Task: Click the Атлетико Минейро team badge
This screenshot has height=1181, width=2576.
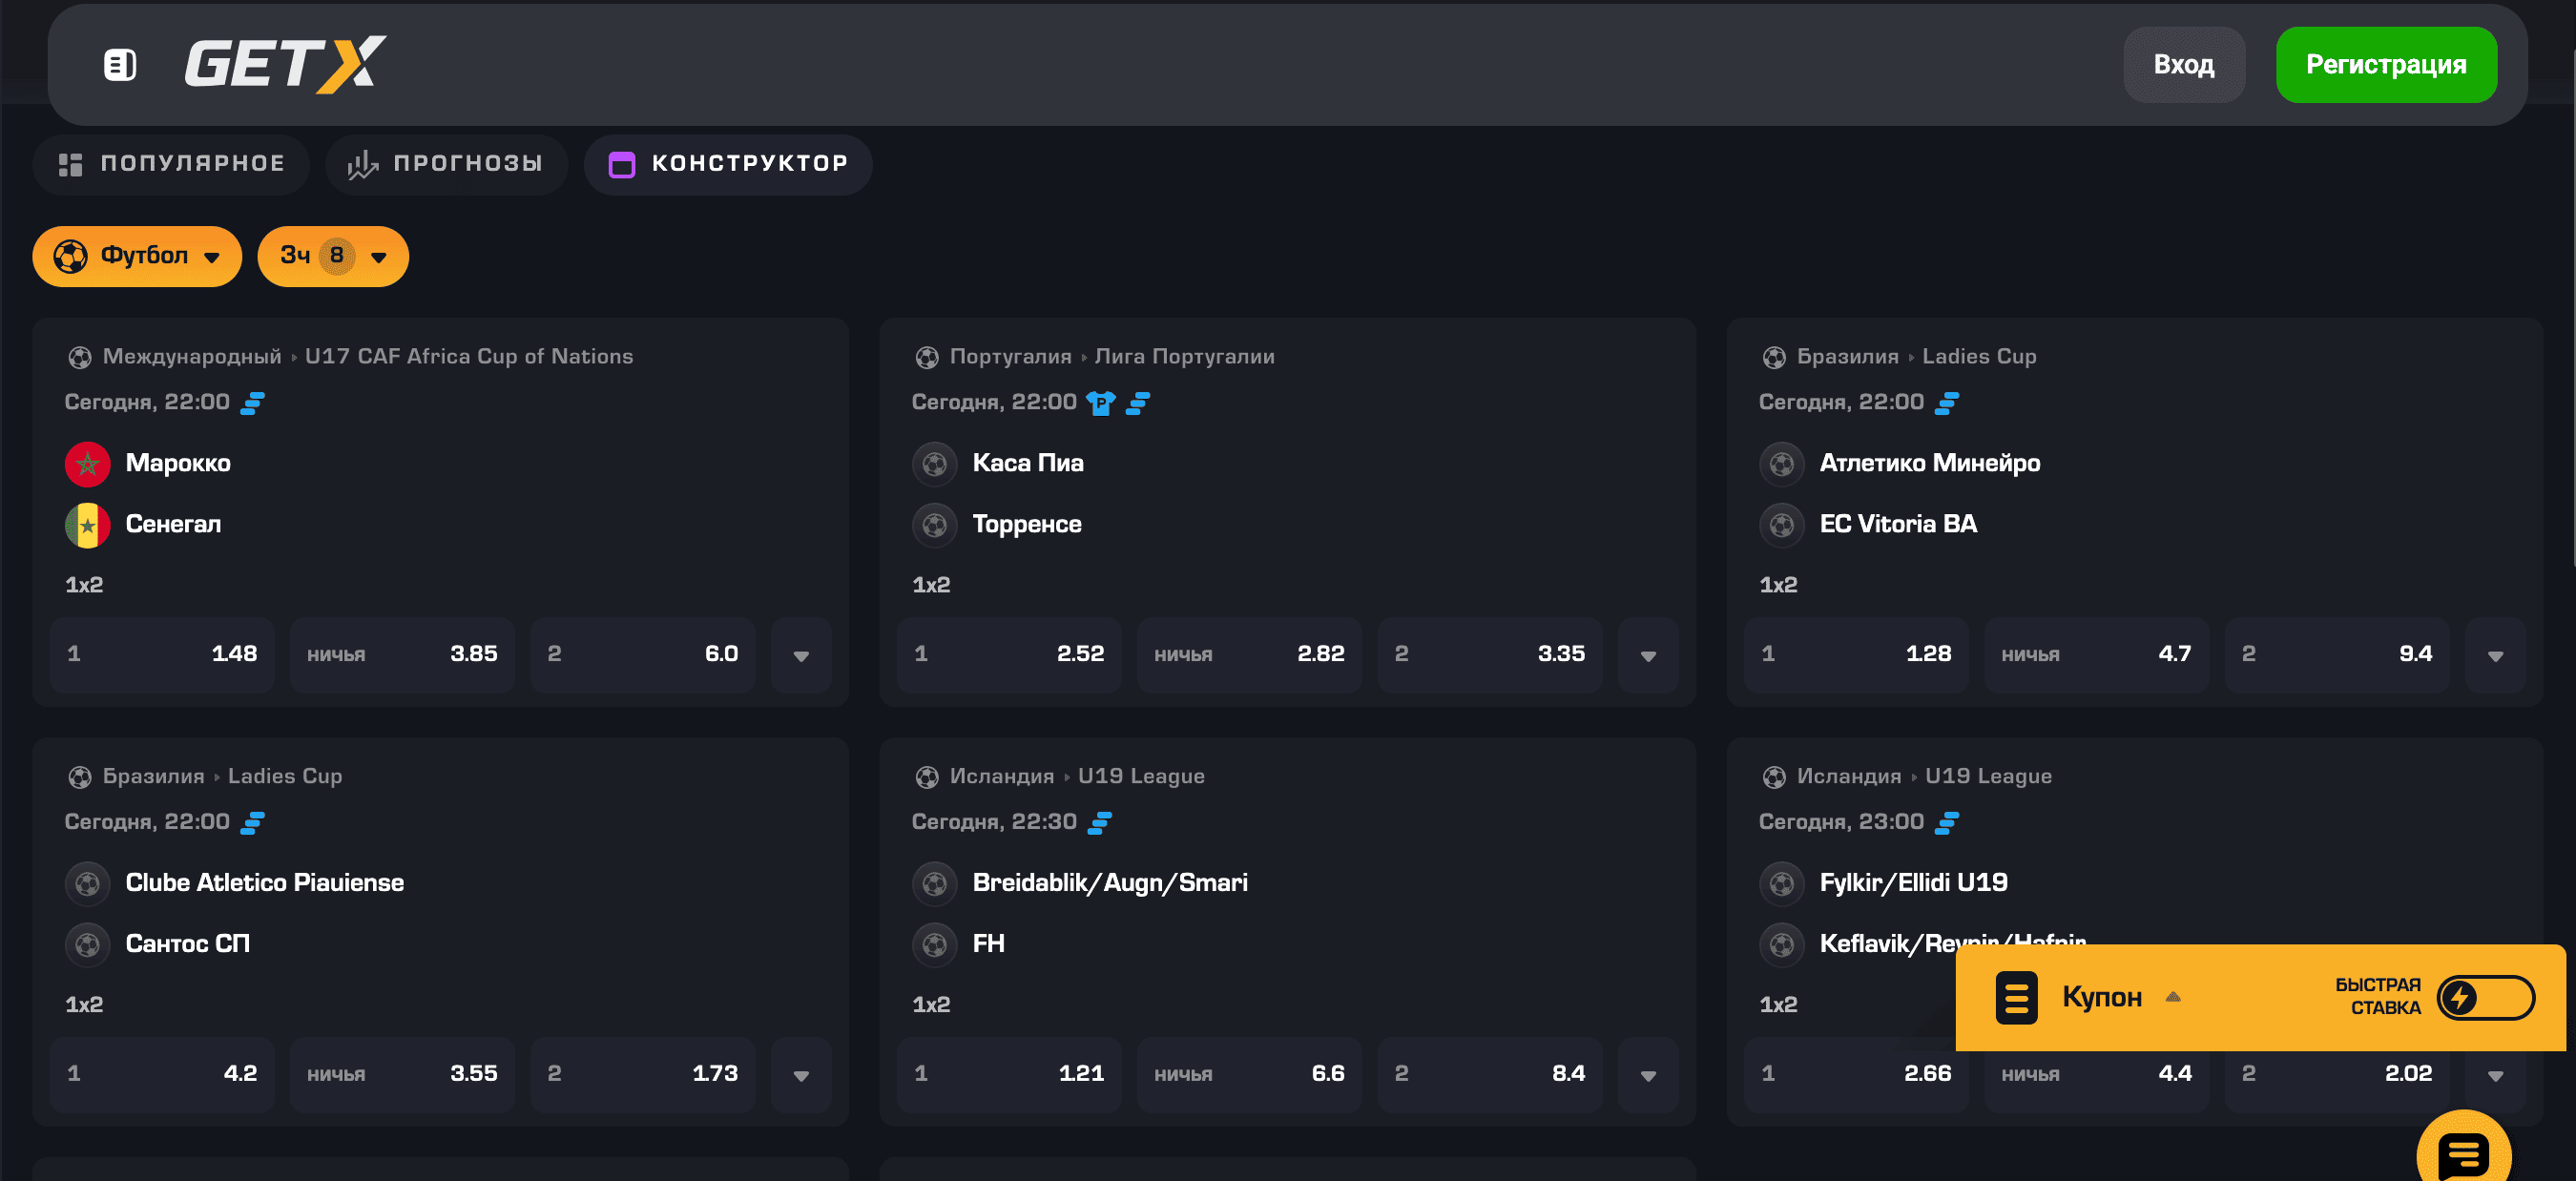Action: point(1782,464)
